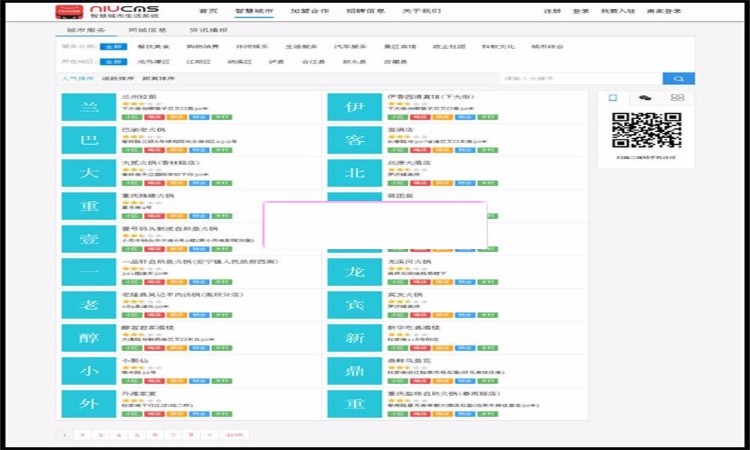Image resolution: width=750 pixels, height=450 pixels.
Task: Select 全部 in the 服务分类 row
Action: 113,47
